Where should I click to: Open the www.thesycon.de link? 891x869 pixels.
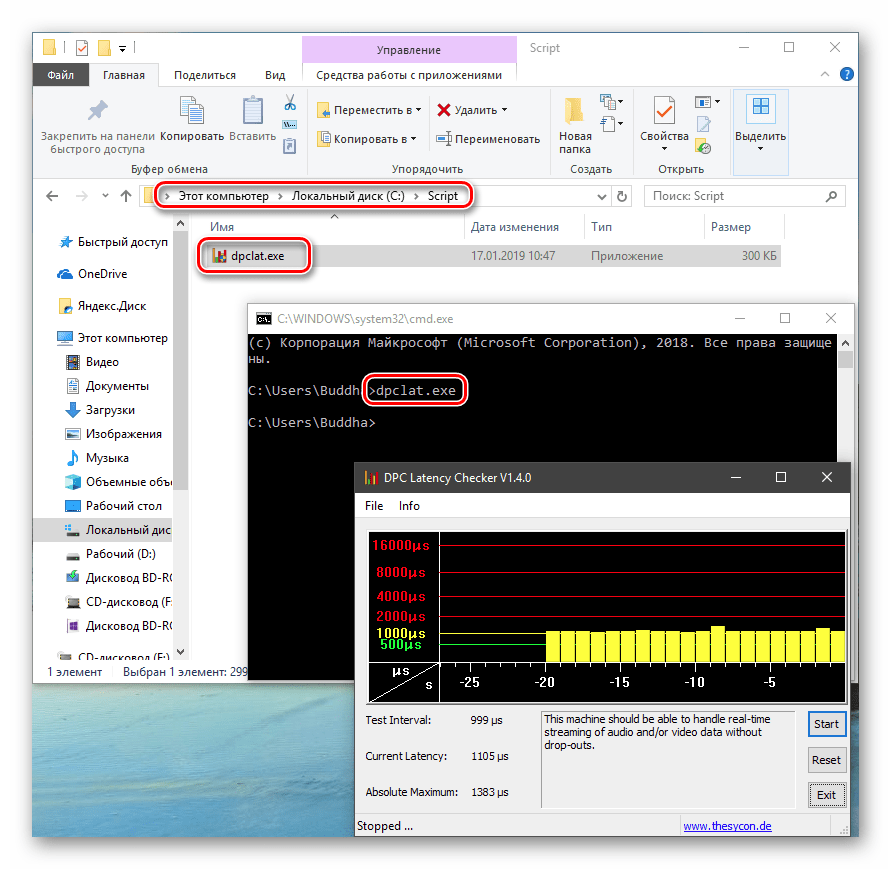pos(727,826)
